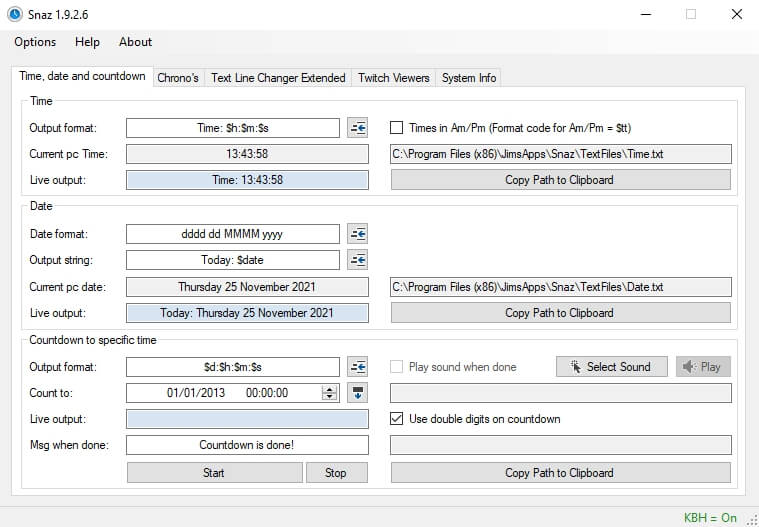759x527 pixels.
Task: Switch to the Chrono's tab
Action: [x=178, y=78]
